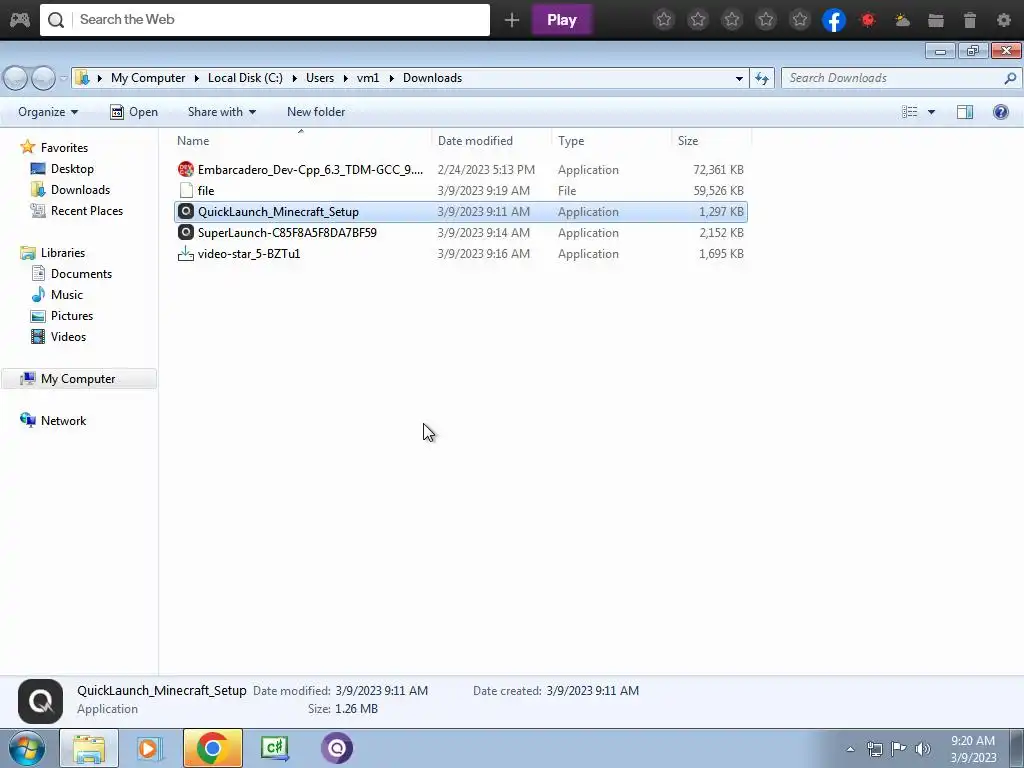The image size is (1024, 768).
Task: Open the Music library
Action: pyautogui.click(x=67, y=295)
